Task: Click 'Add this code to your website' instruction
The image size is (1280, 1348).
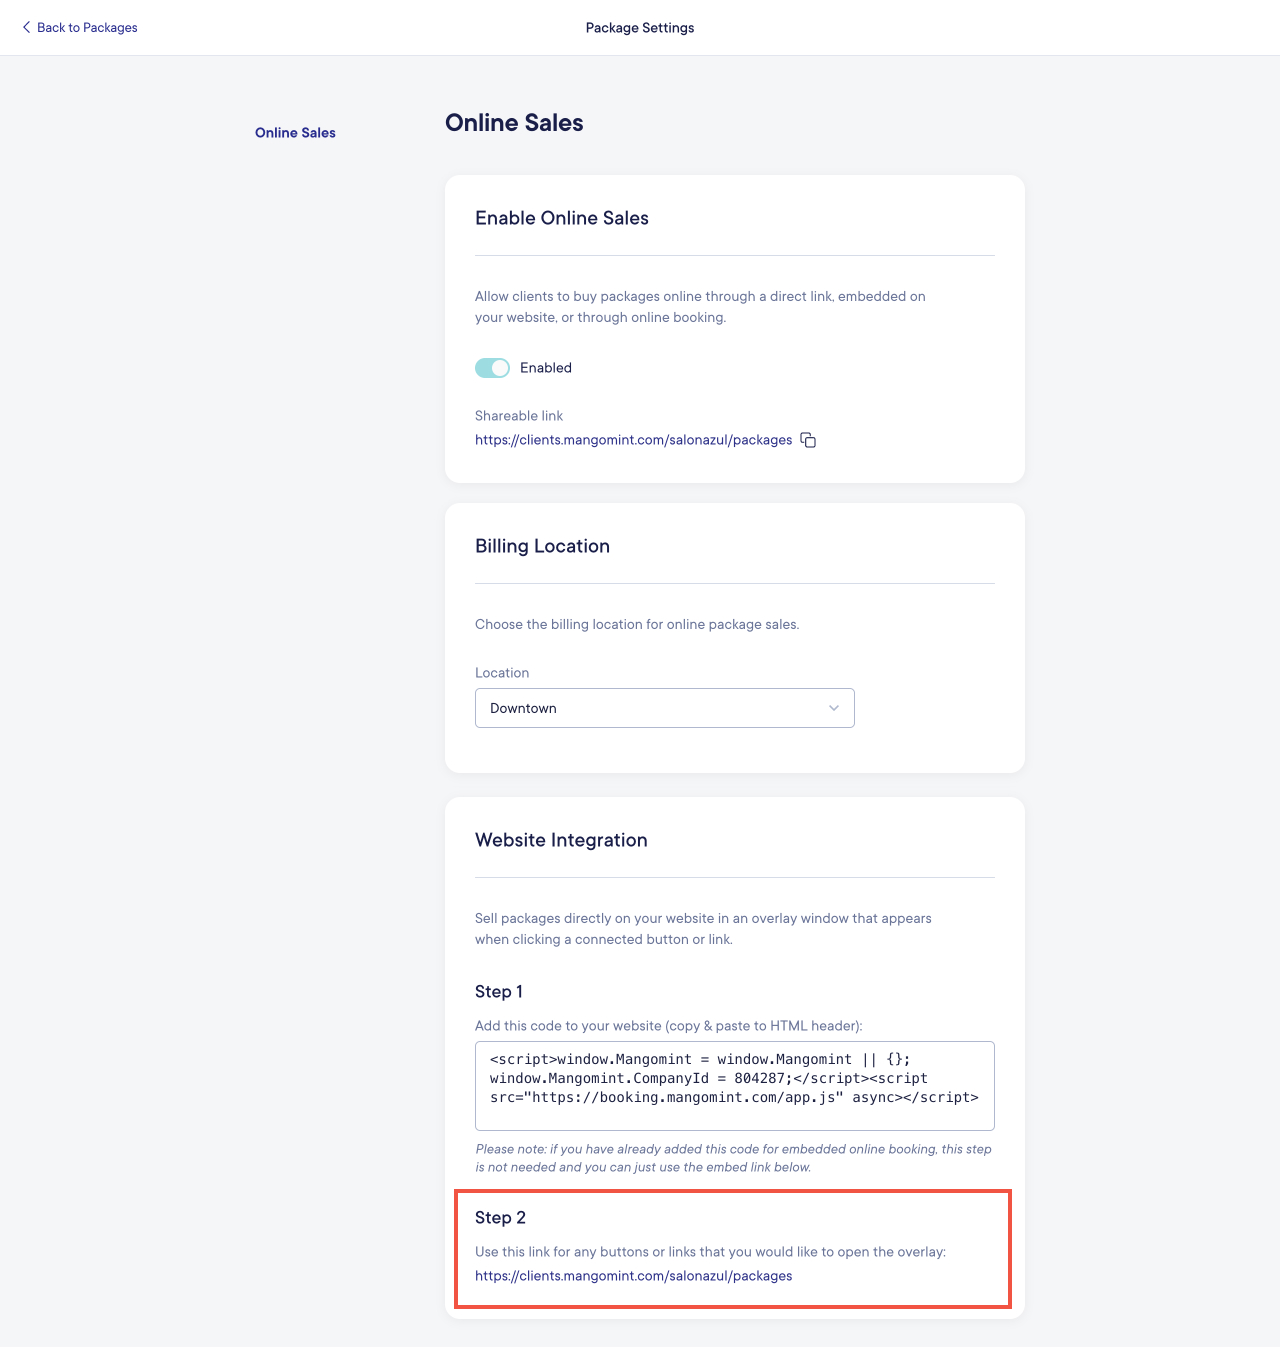Action: tap(668, 1026)
